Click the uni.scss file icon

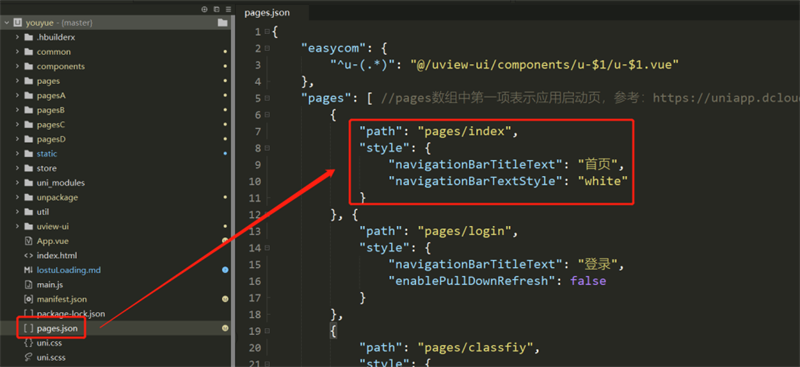tap(29, 357)
